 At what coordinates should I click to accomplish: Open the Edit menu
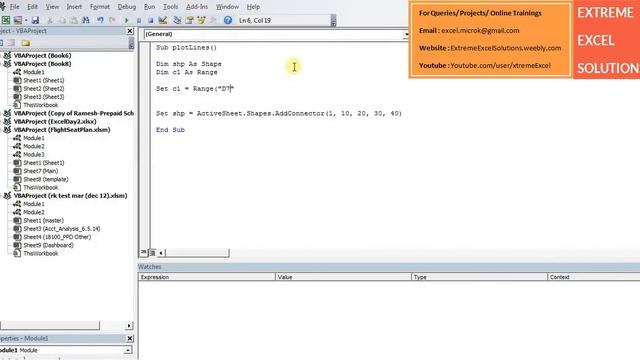point(32,7)
